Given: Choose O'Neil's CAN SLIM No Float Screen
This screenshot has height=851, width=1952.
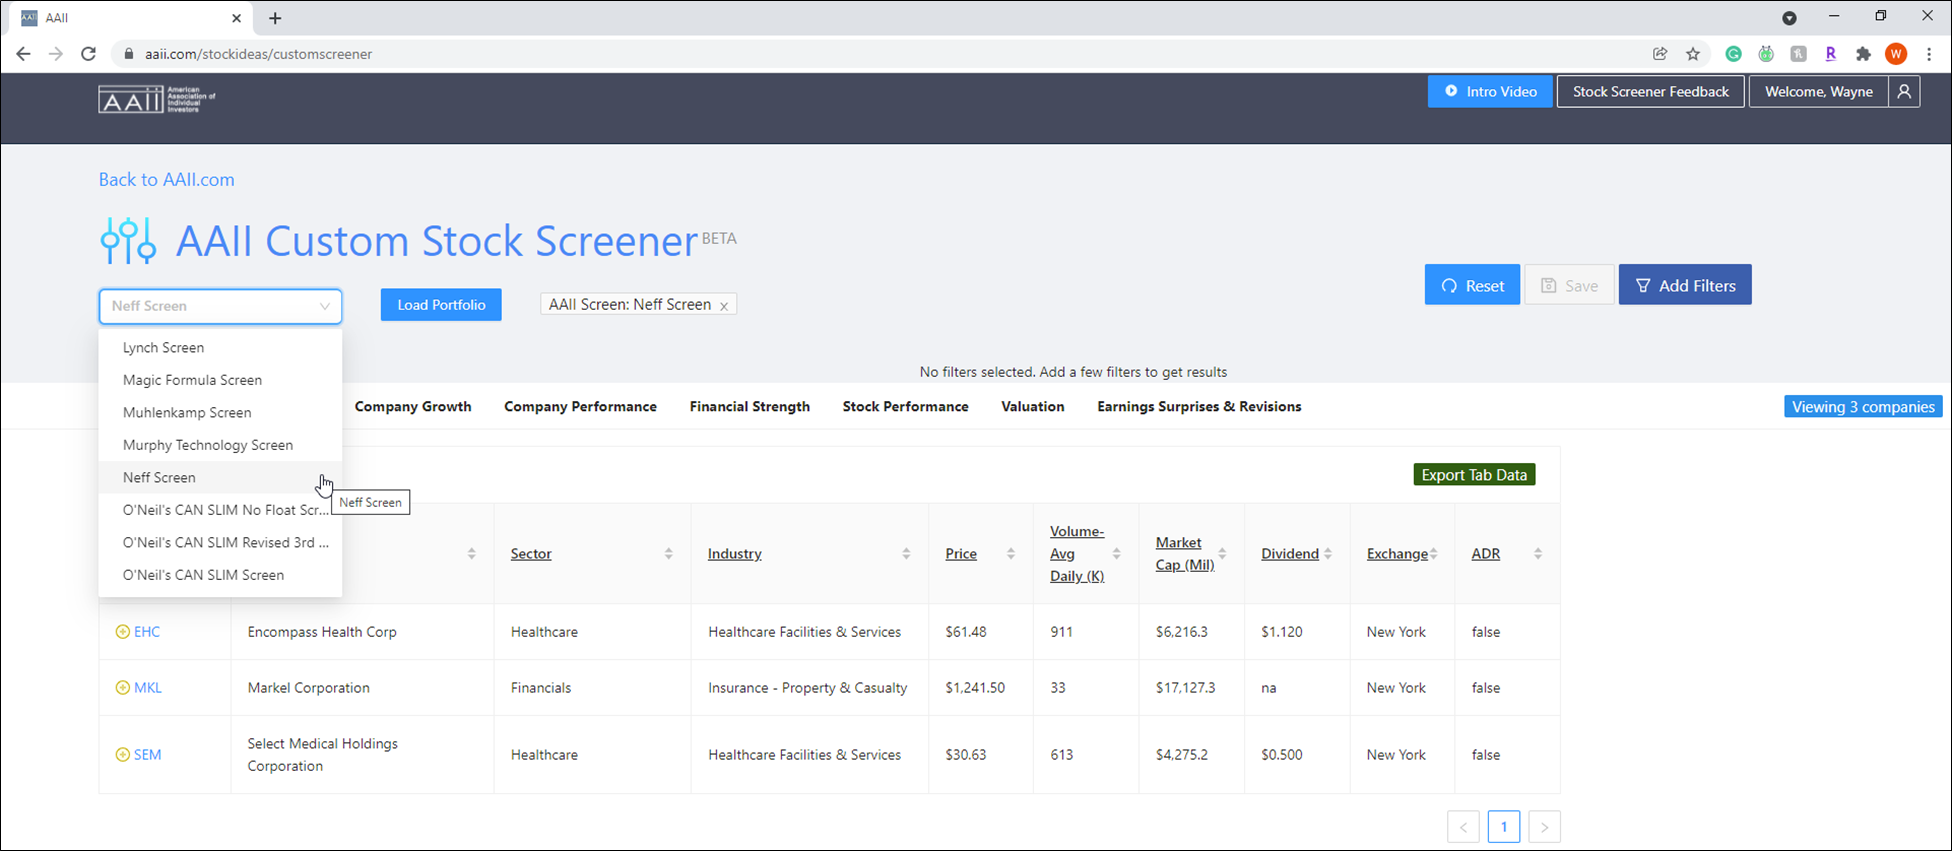Looking at the screenshot, I should tap(220, 510).
